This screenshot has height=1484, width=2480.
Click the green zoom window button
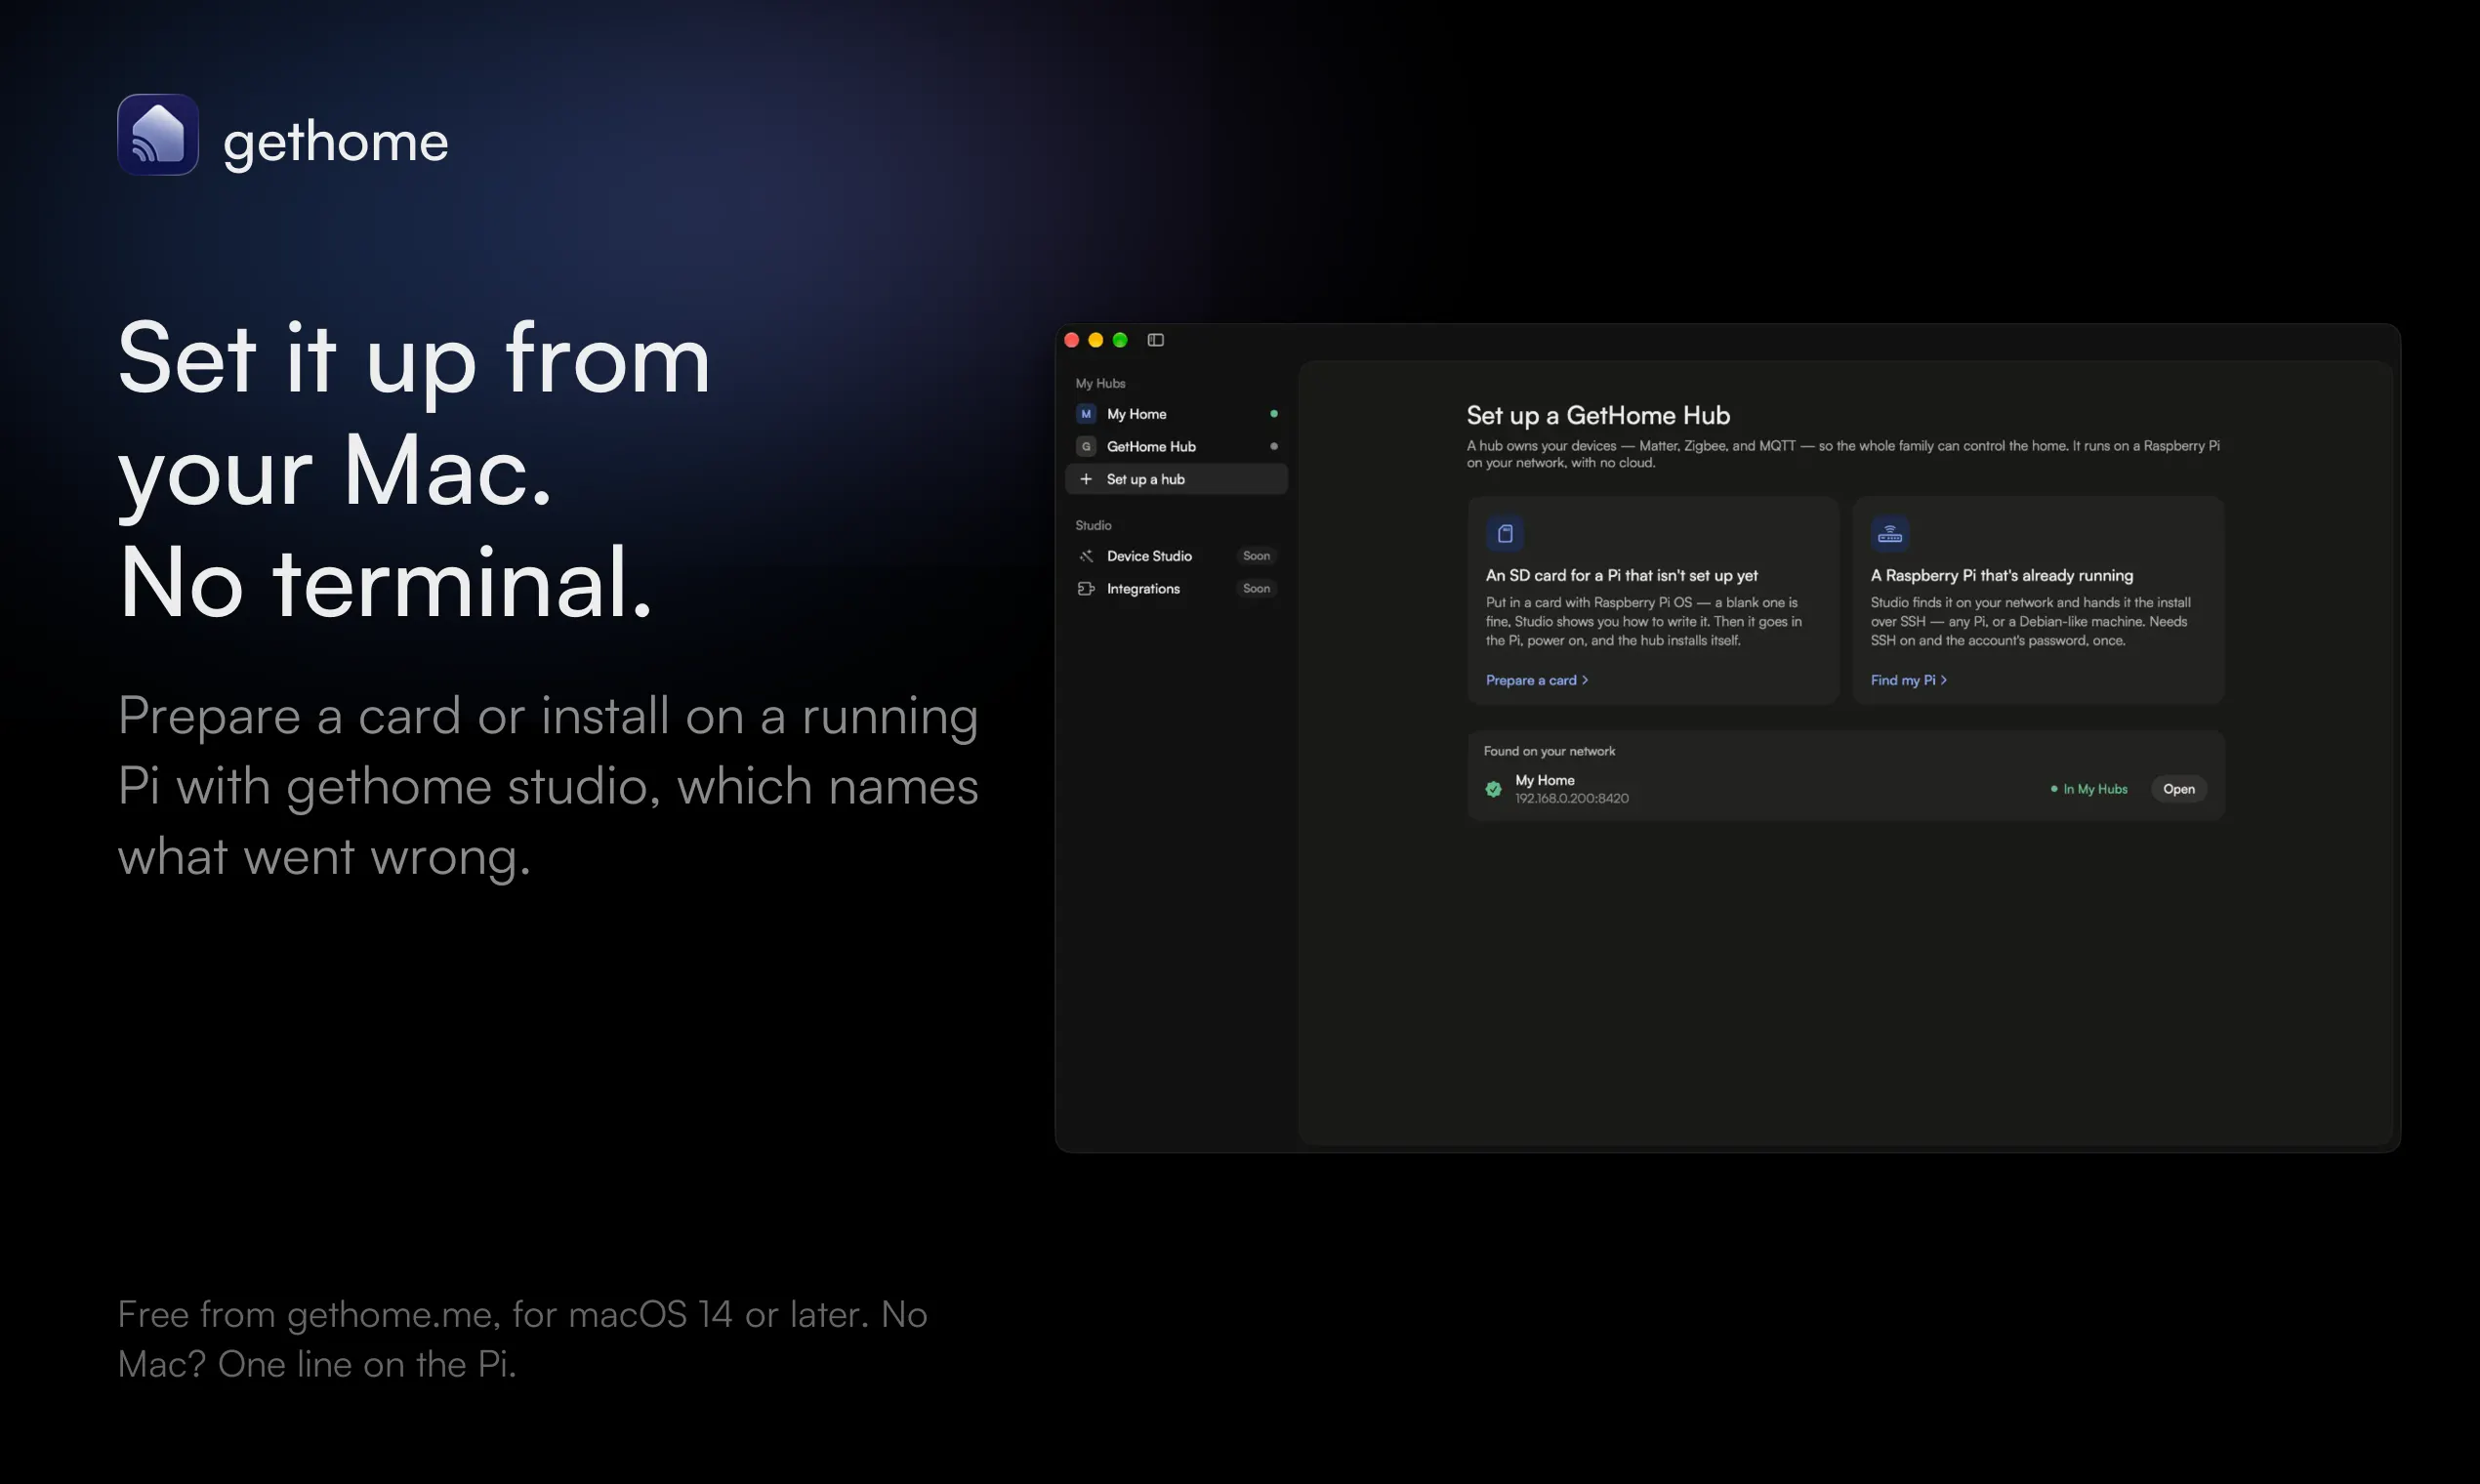click(1120, 340)
